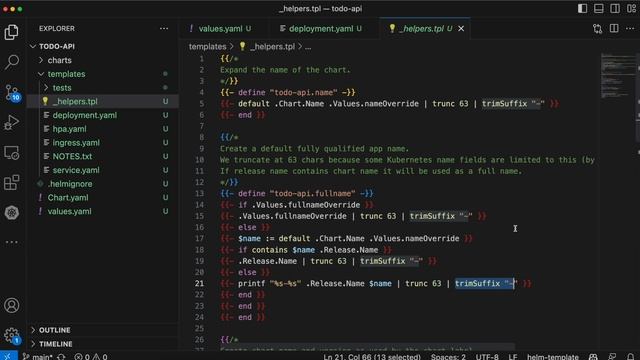This screenshot has width=640, height=360.
Task: Show additional activity bar views ellipsis
Action: [11, 242]
